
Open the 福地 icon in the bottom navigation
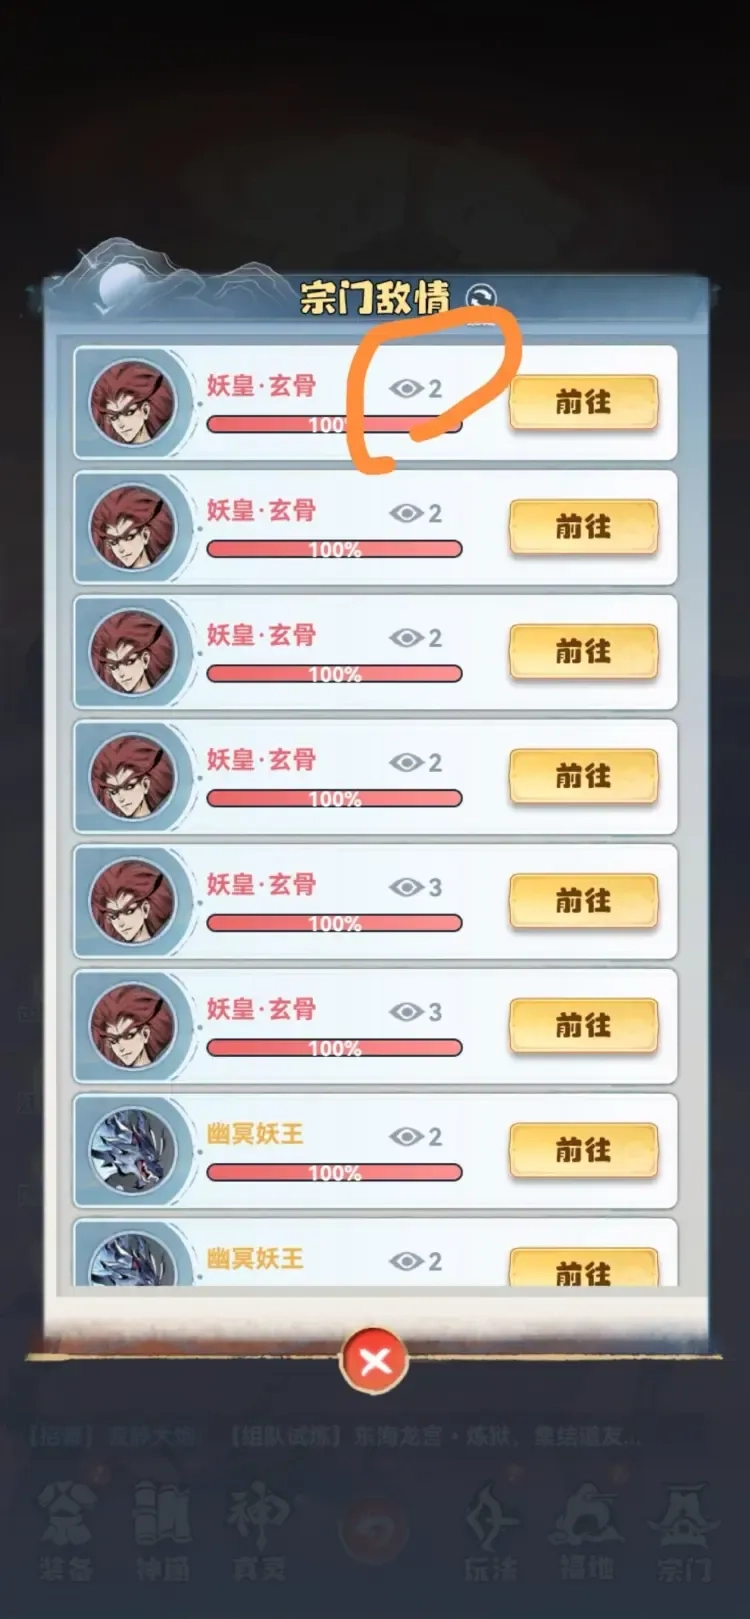(x=587, y=1531)
